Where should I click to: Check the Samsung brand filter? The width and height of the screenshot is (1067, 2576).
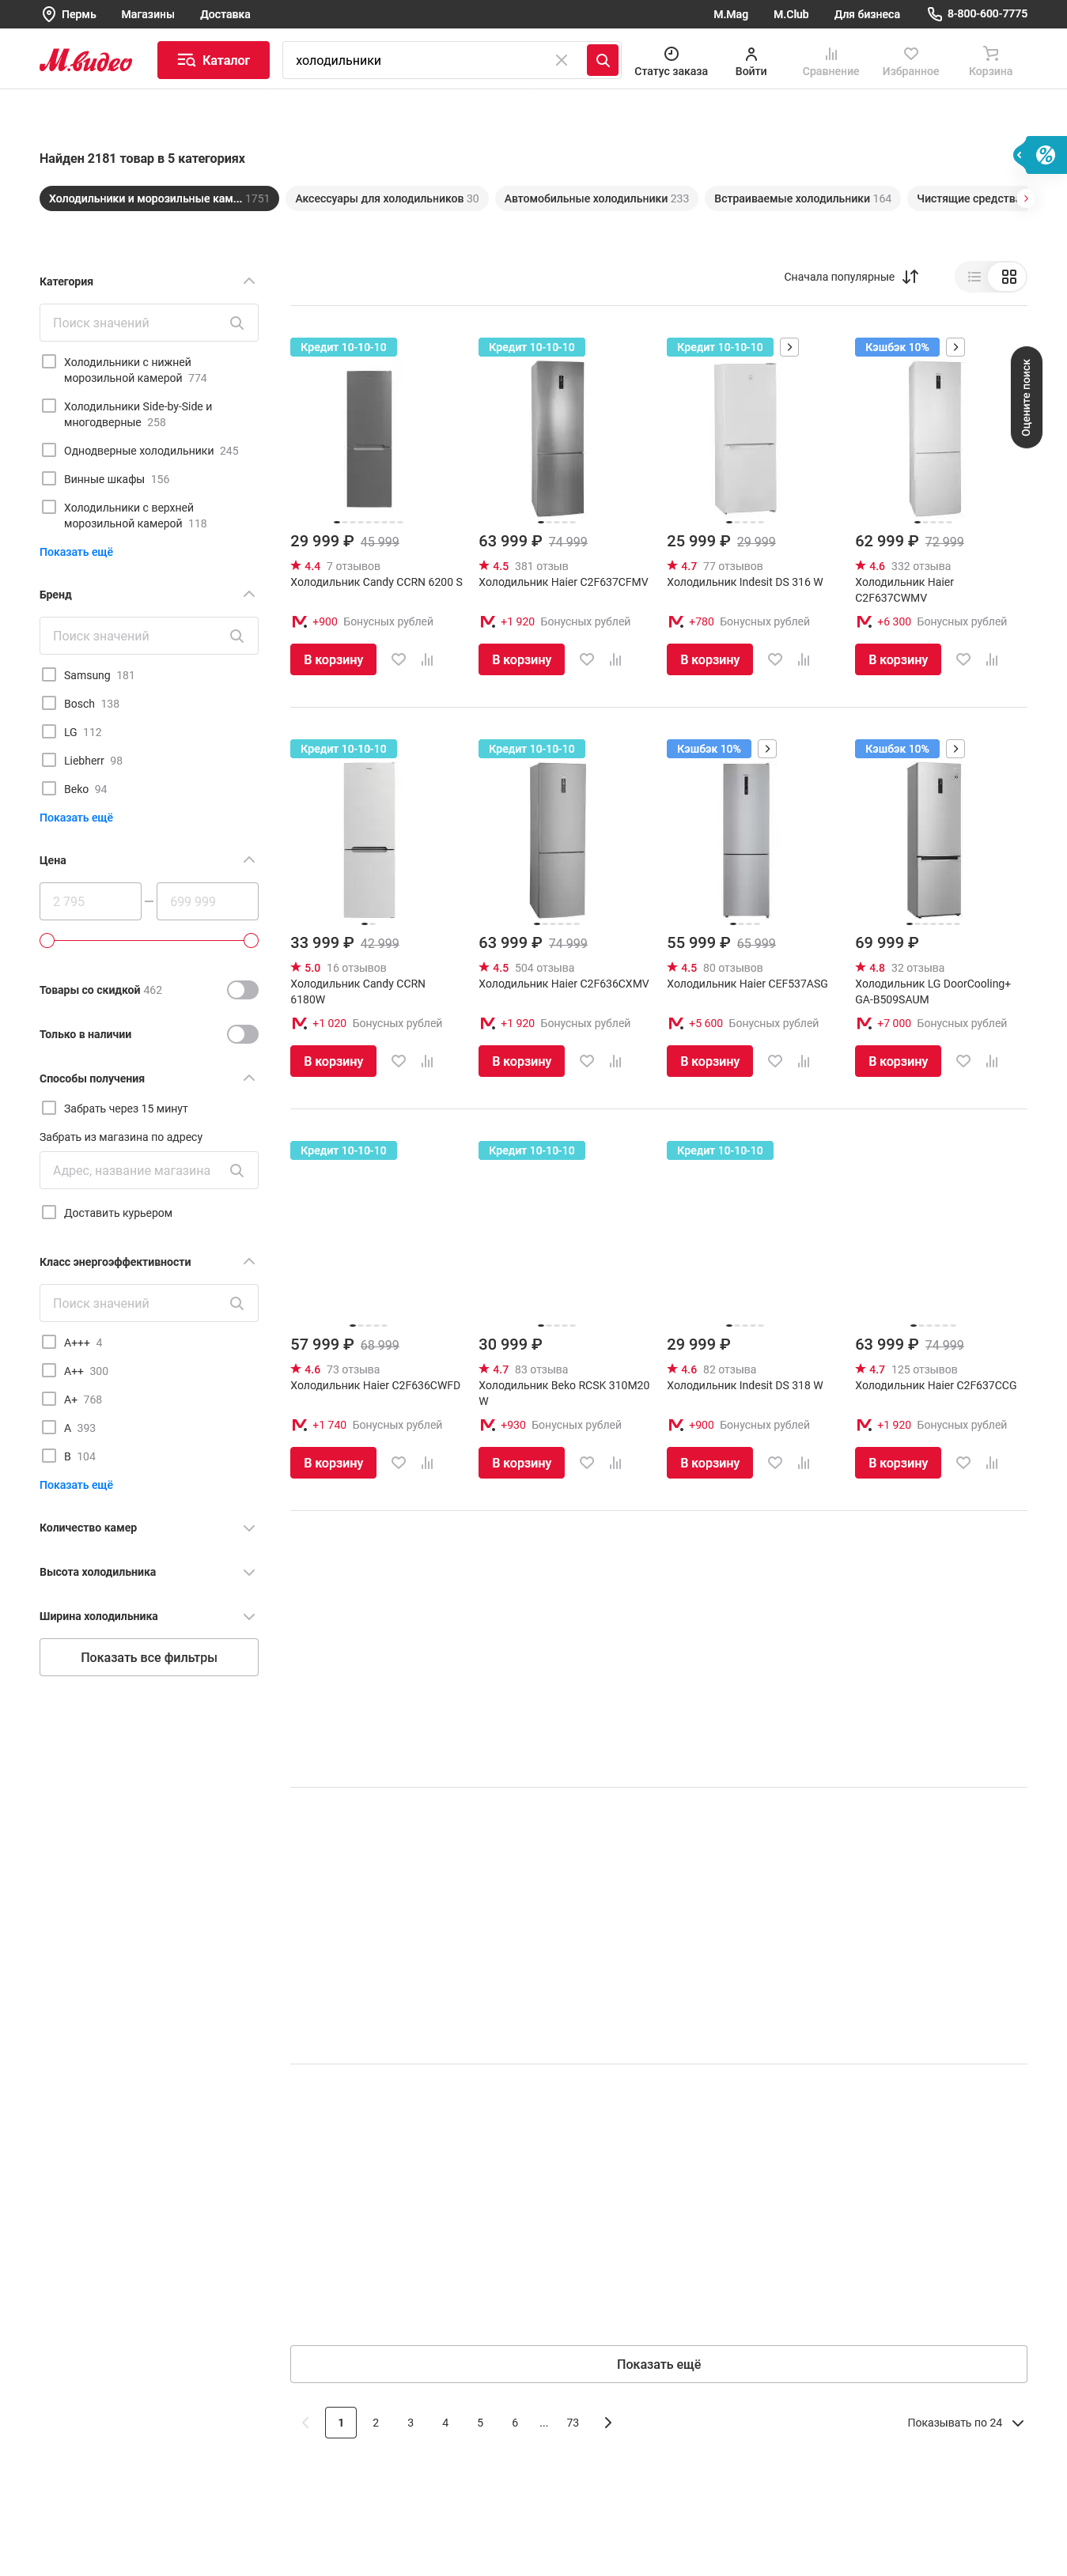tap(49, 674)
